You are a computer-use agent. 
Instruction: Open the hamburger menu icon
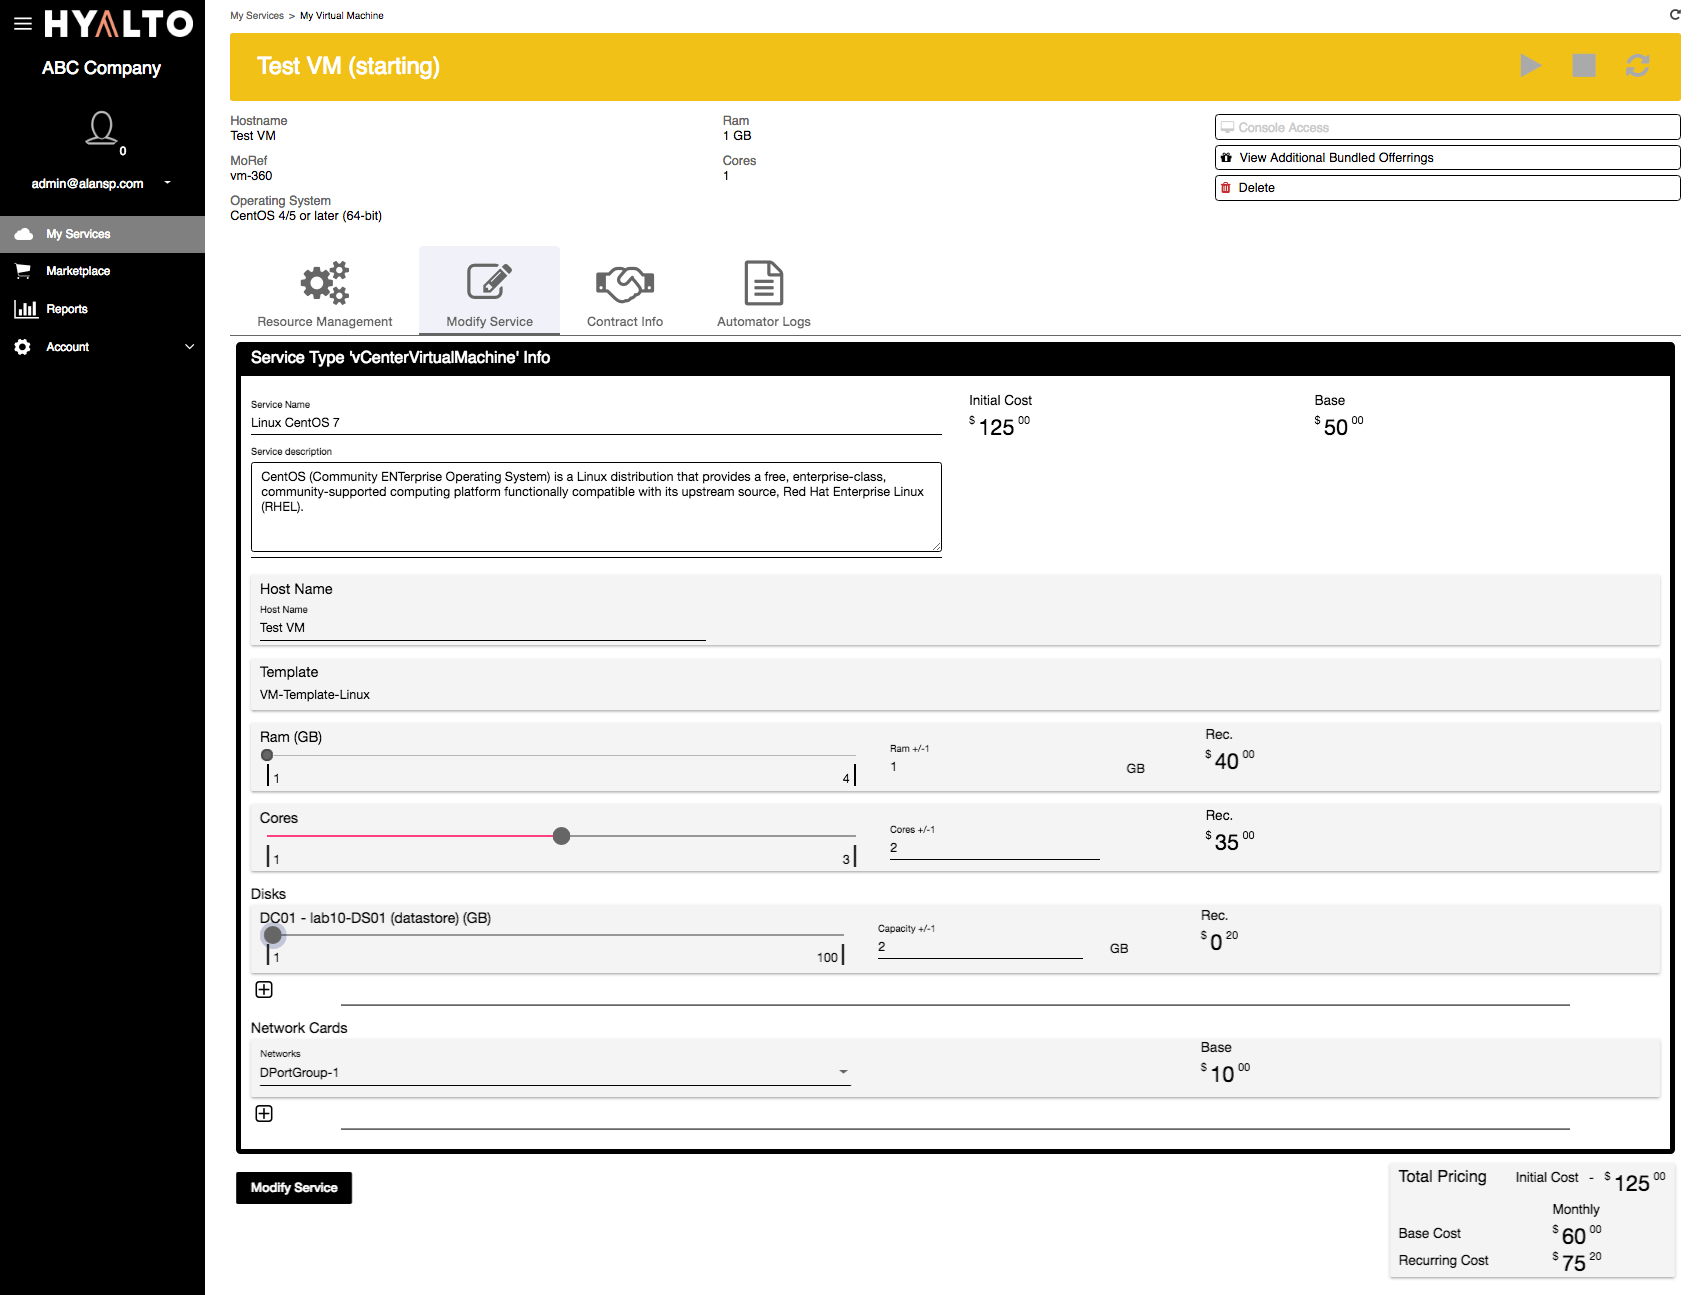pos(22,23)
